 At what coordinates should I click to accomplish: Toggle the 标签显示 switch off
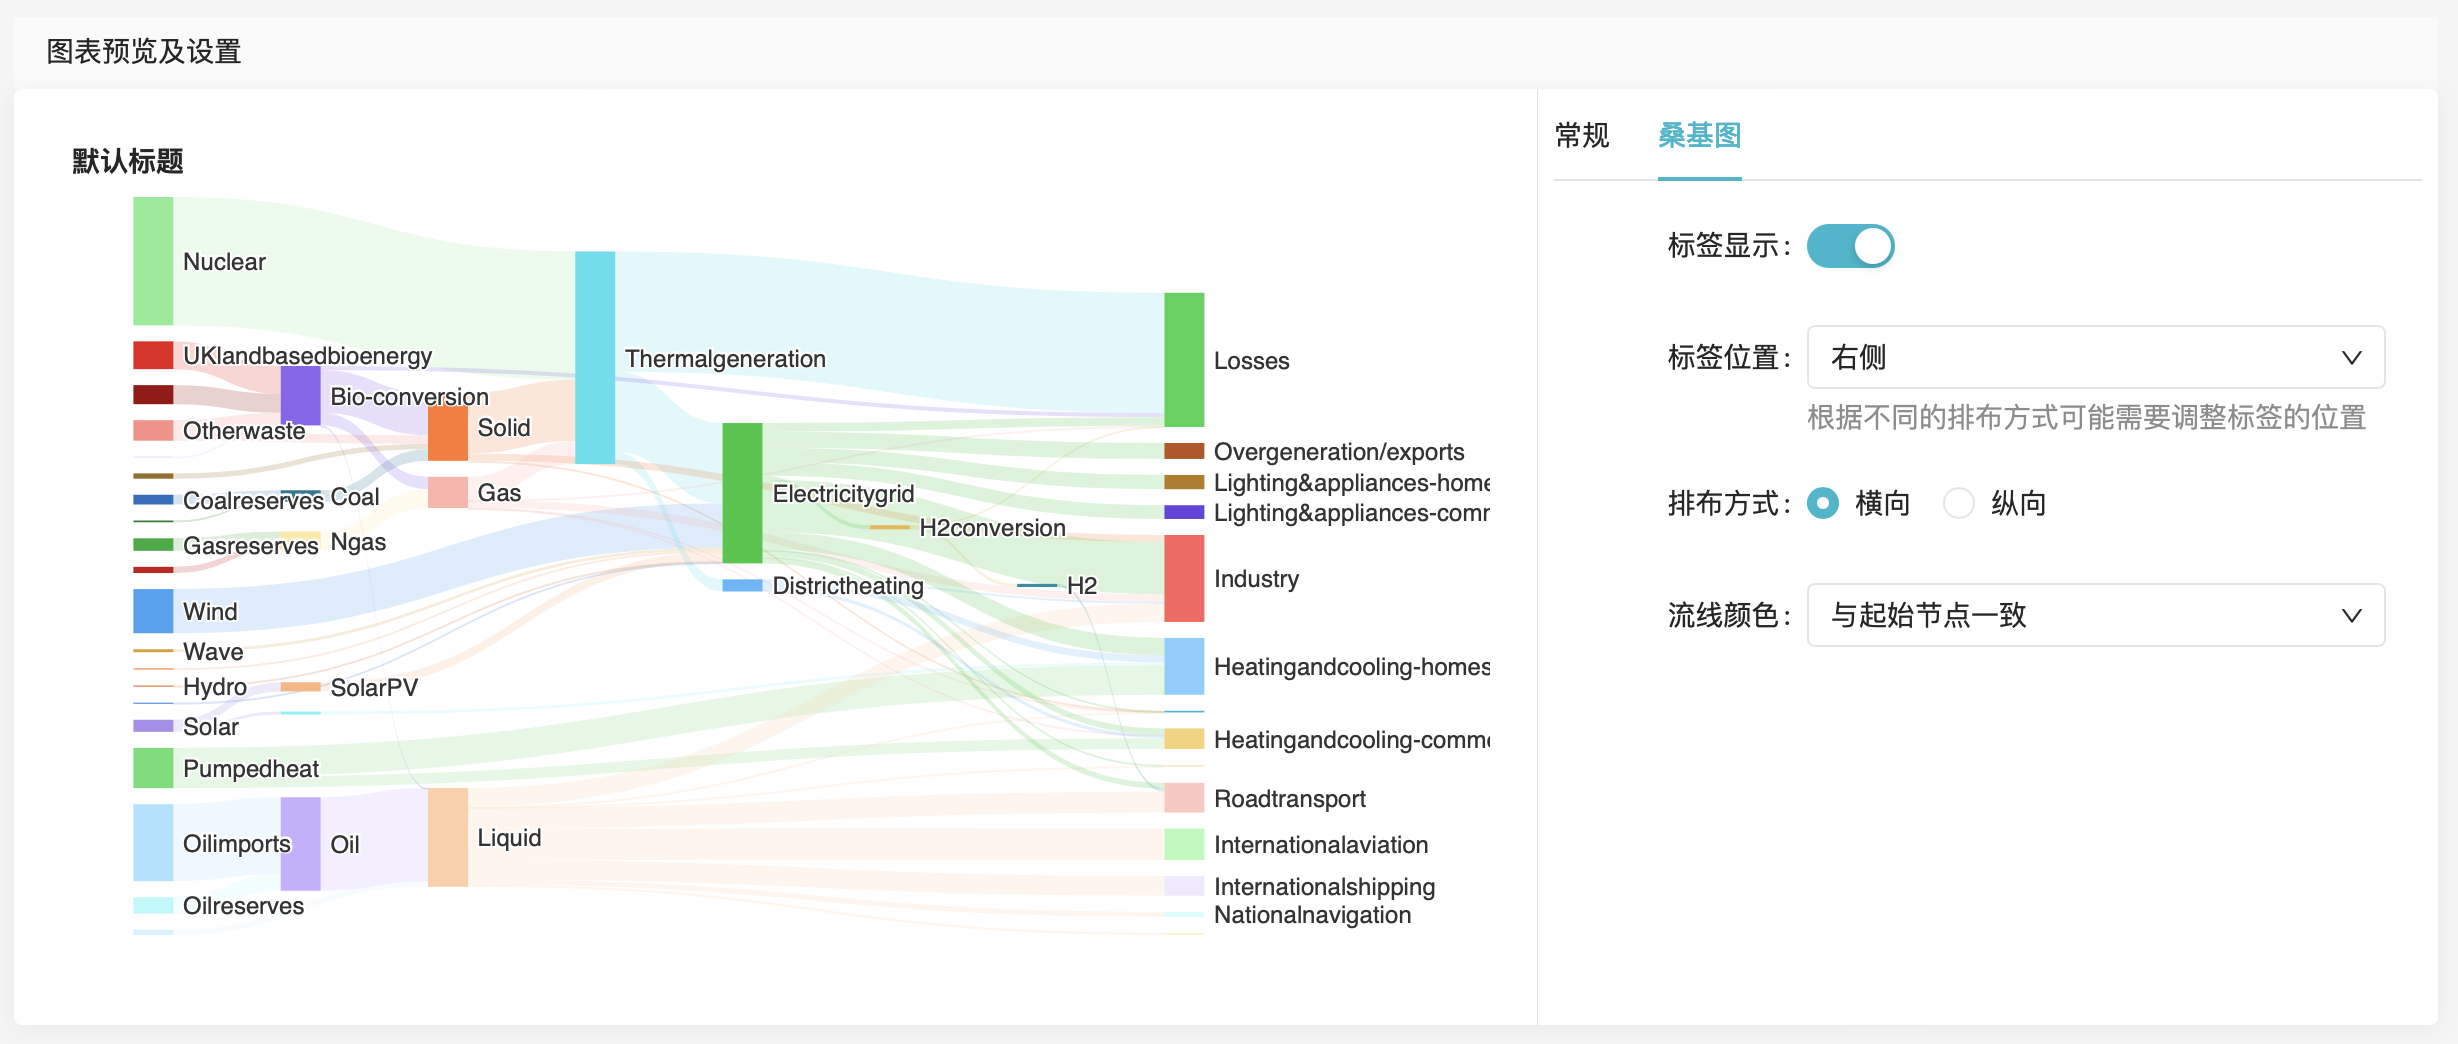[1850, 246]
